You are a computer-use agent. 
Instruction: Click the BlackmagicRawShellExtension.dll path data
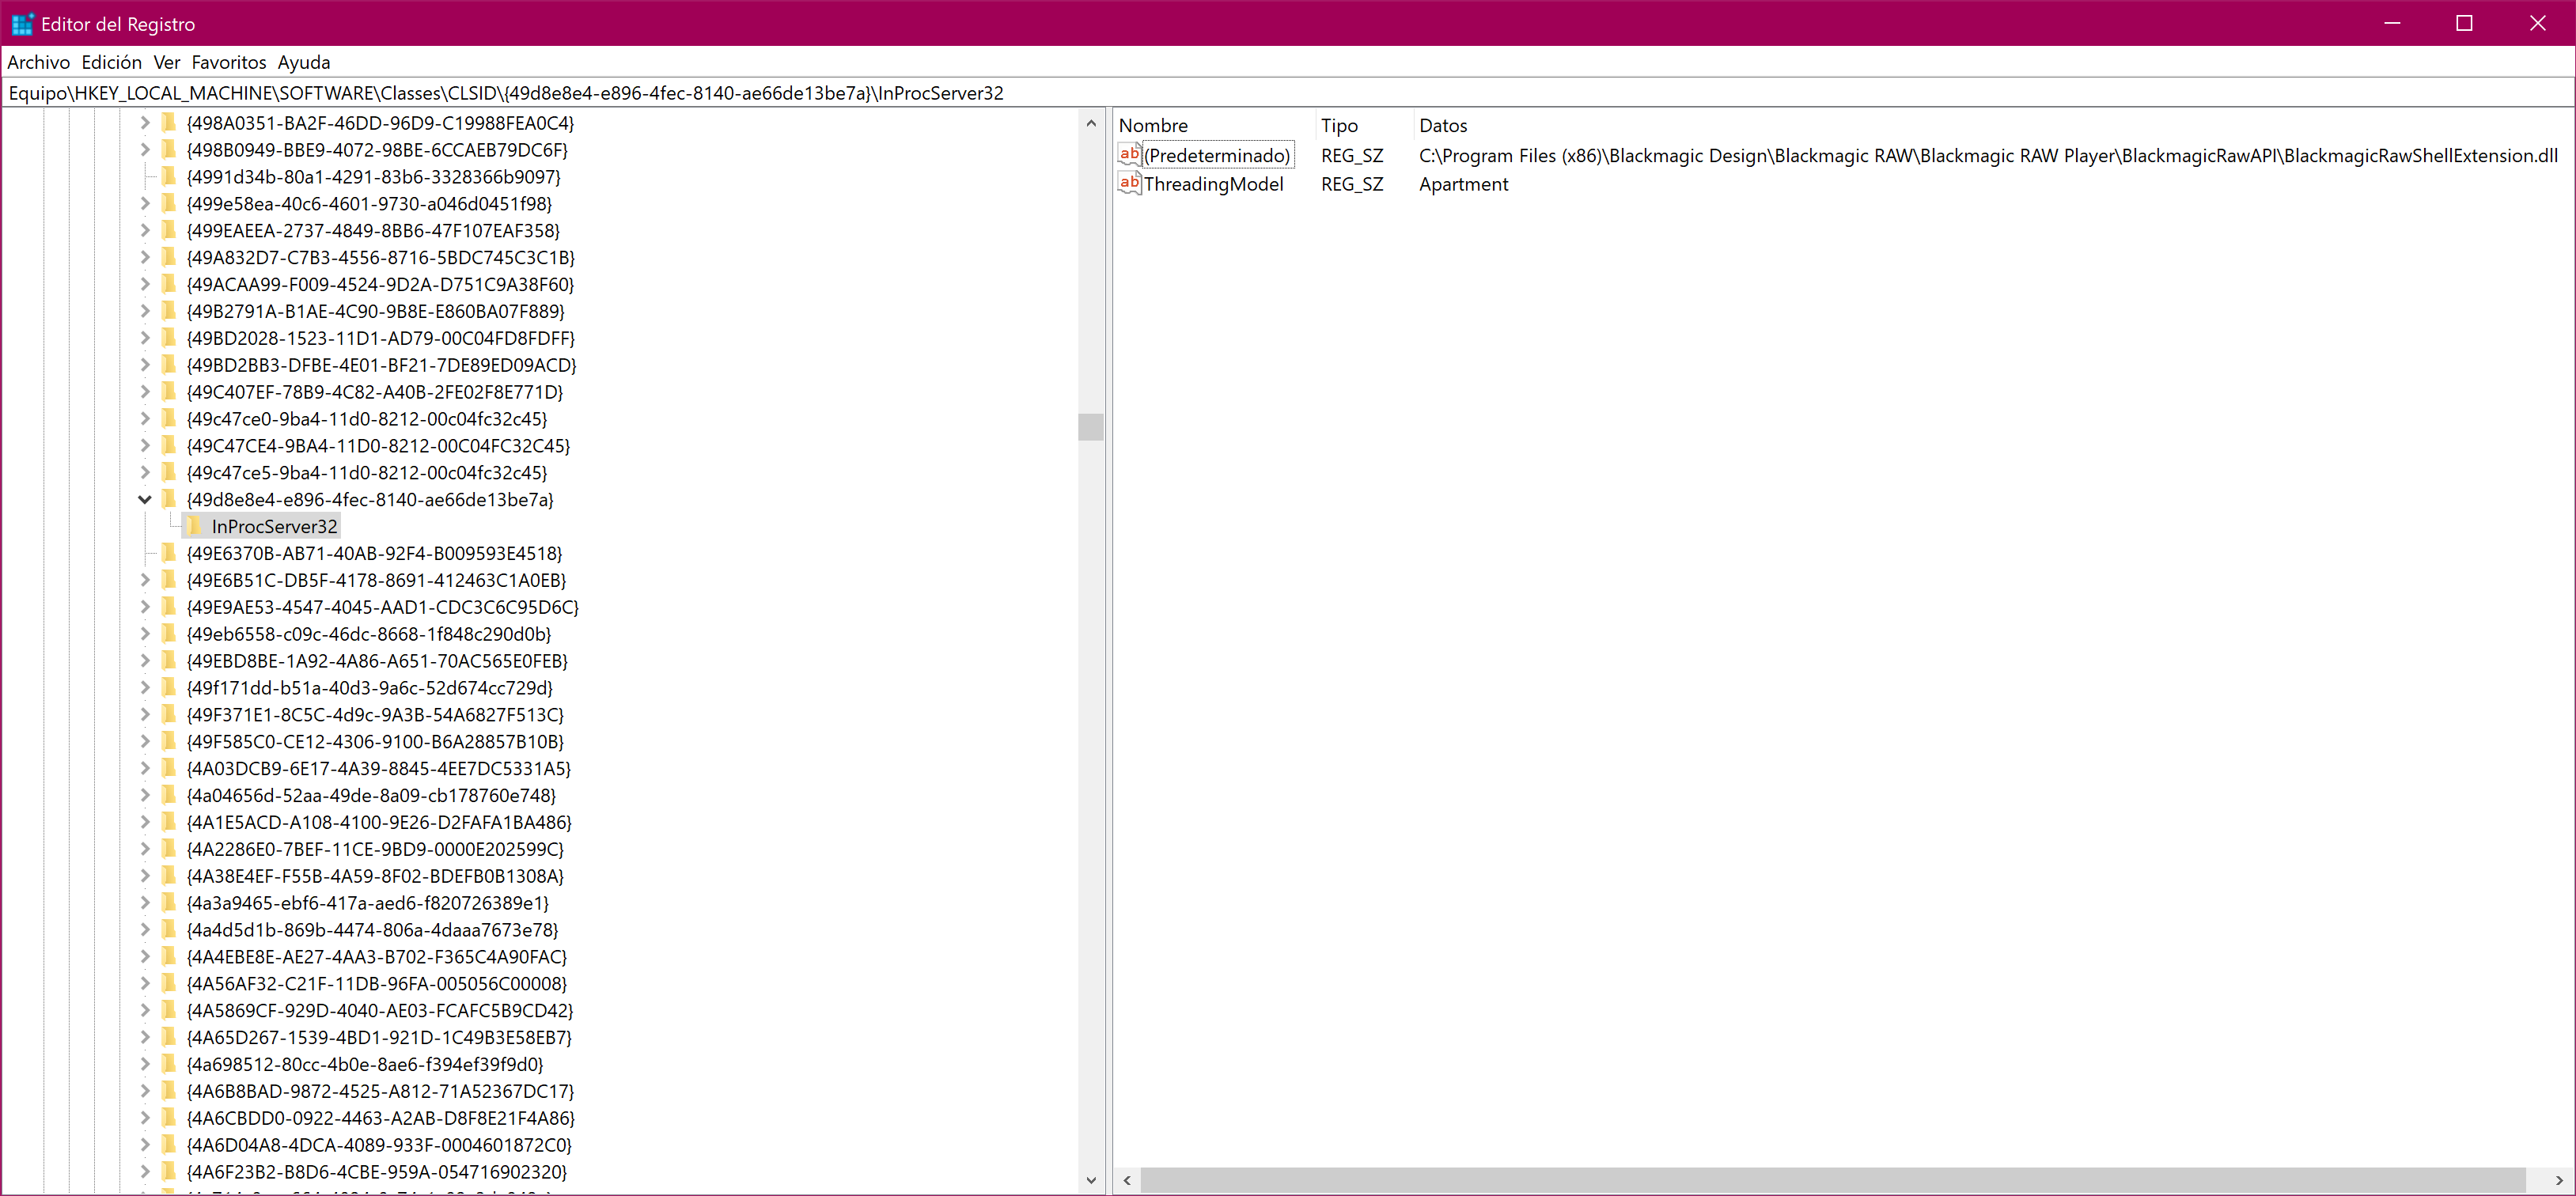click(x=1988, y=155)
